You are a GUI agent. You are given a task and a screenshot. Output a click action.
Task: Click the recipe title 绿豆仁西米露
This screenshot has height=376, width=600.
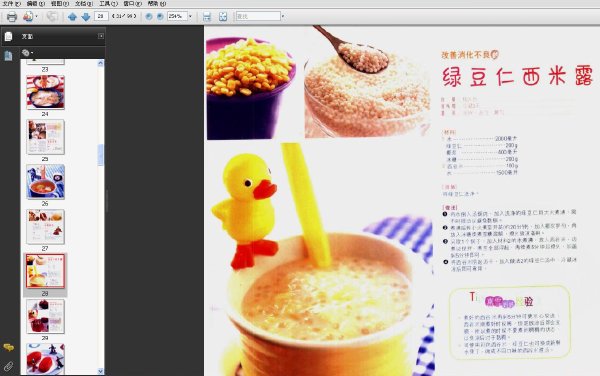coord(517,76)
